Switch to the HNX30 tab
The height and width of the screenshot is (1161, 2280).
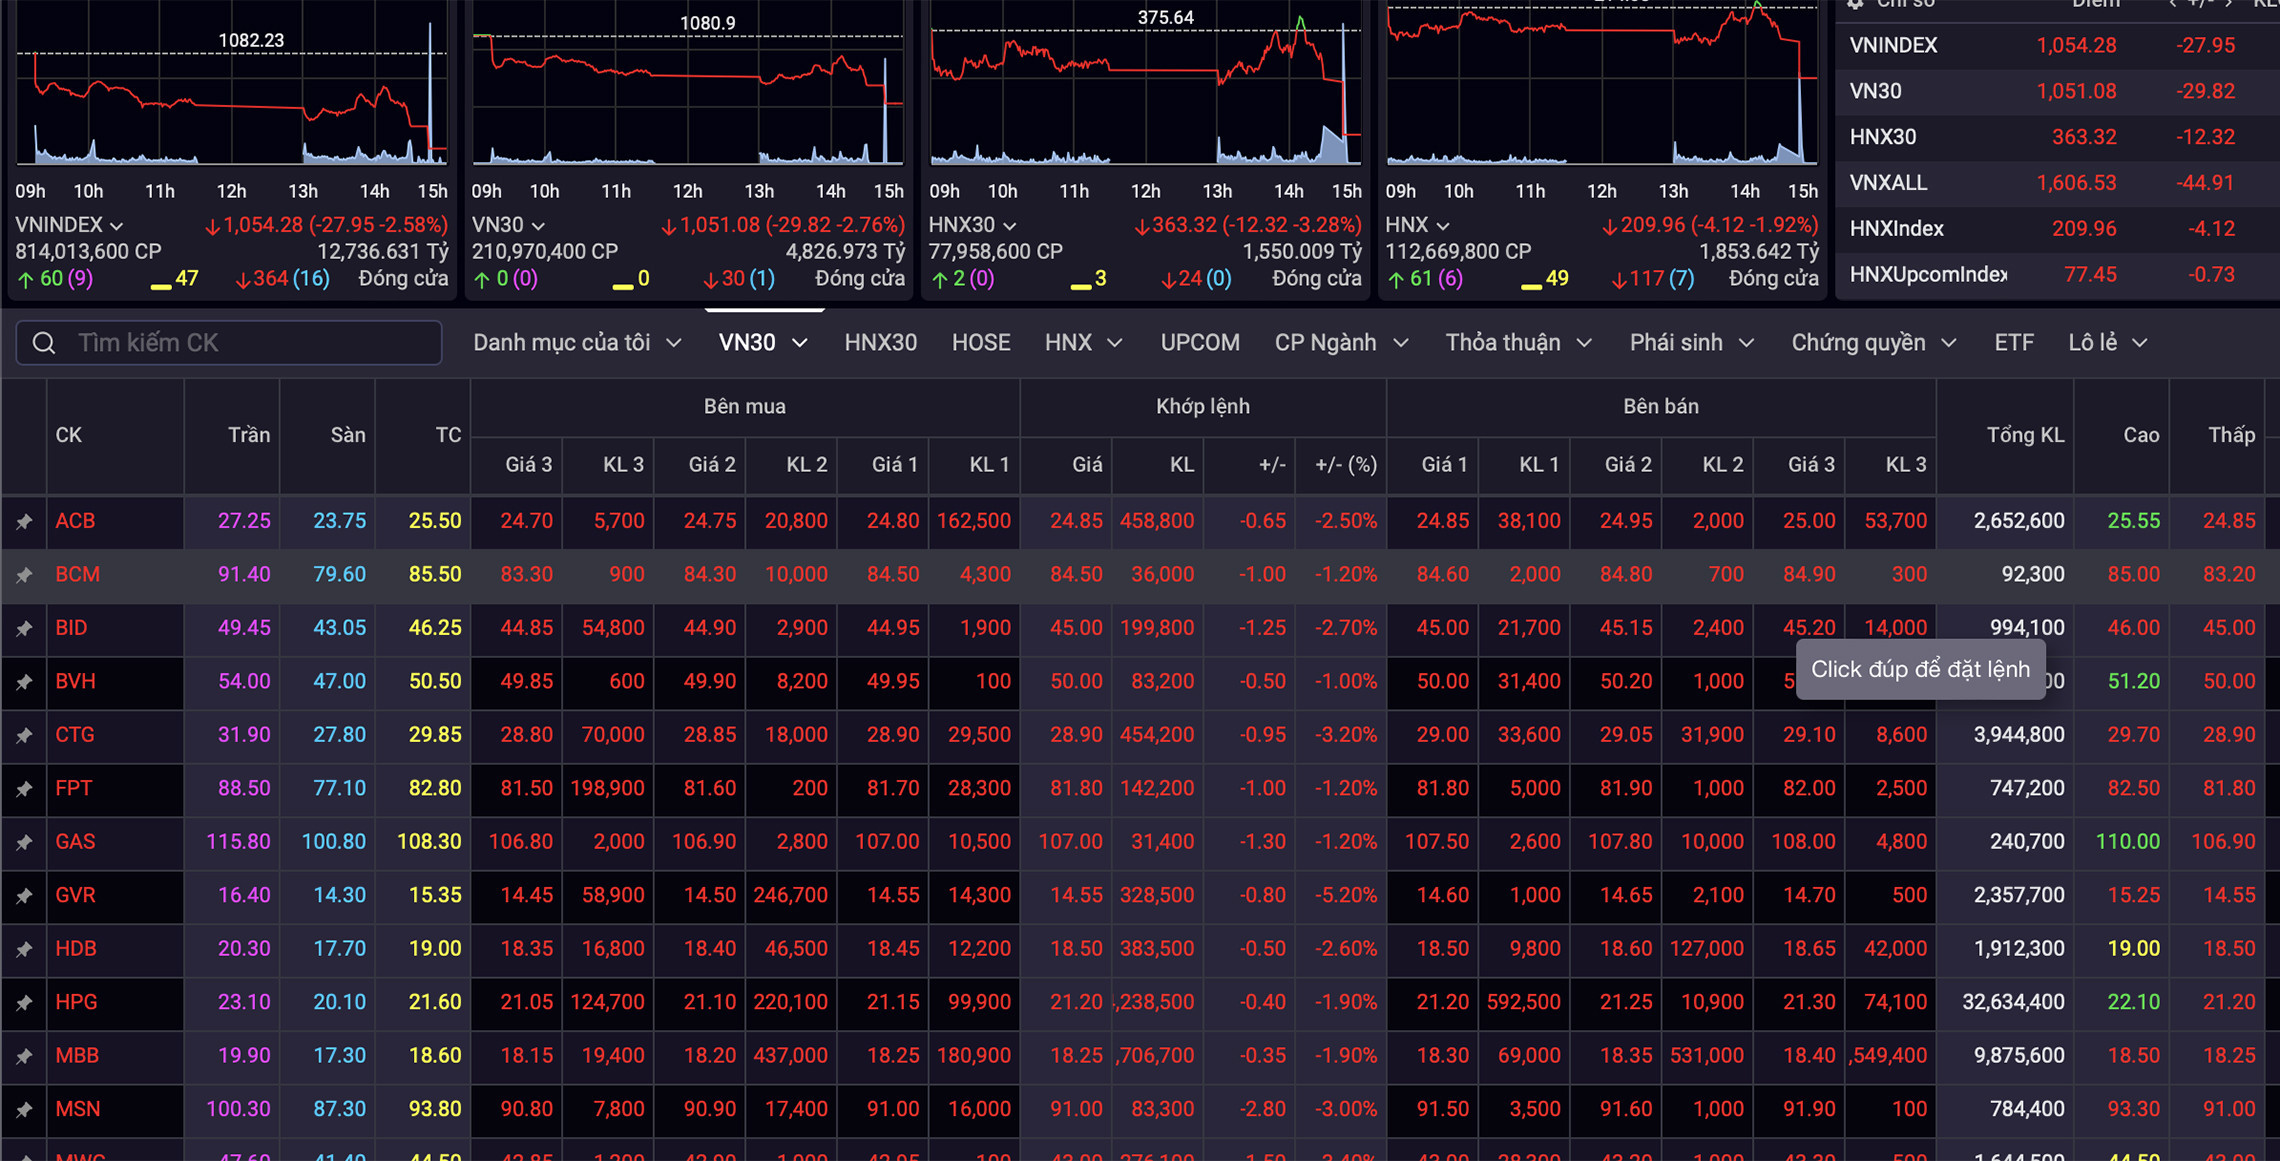pyautogui.click(x=880, y=343)
